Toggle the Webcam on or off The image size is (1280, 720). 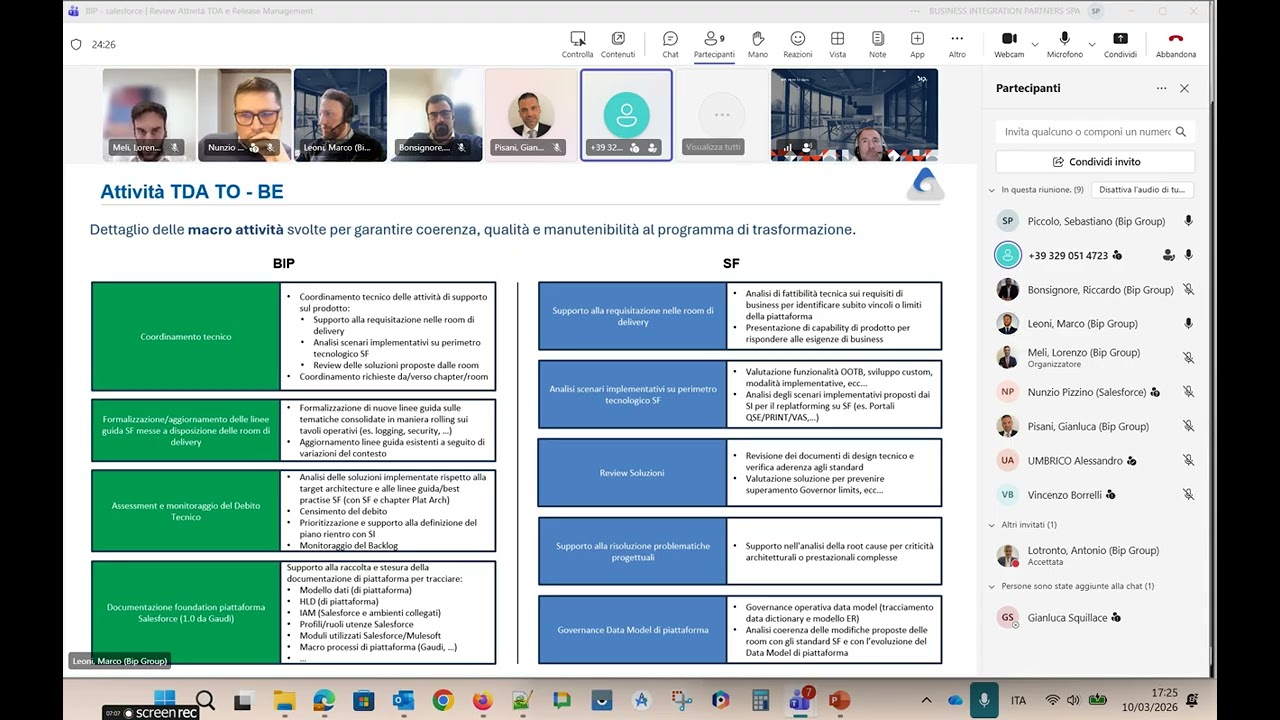point(1009,44)
